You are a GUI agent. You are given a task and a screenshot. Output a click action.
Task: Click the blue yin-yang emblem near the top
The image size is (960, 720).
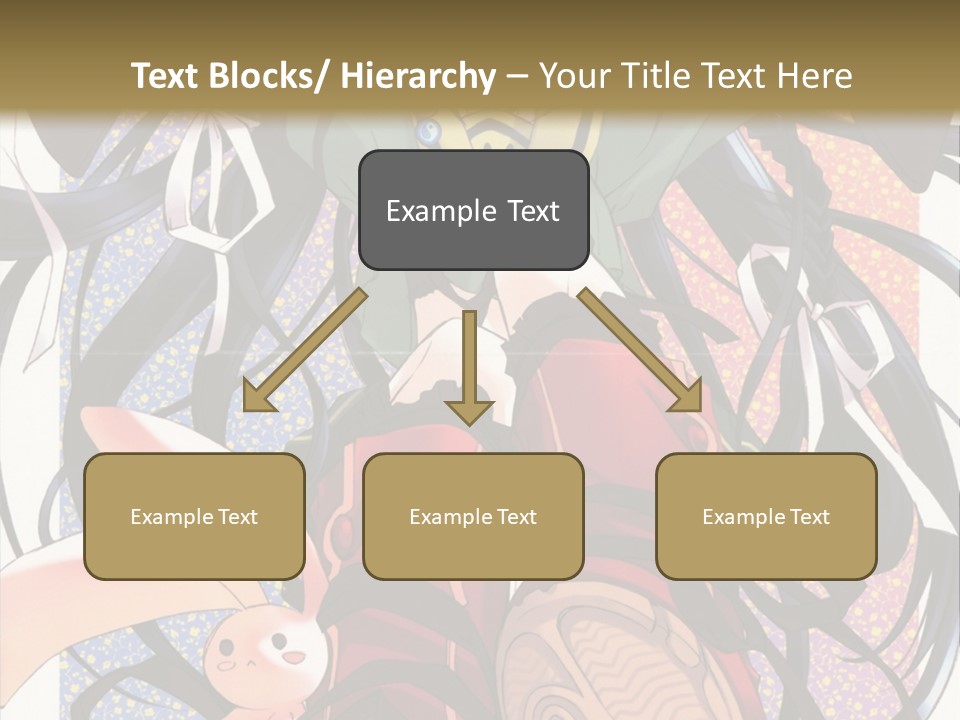coord(427,131)
